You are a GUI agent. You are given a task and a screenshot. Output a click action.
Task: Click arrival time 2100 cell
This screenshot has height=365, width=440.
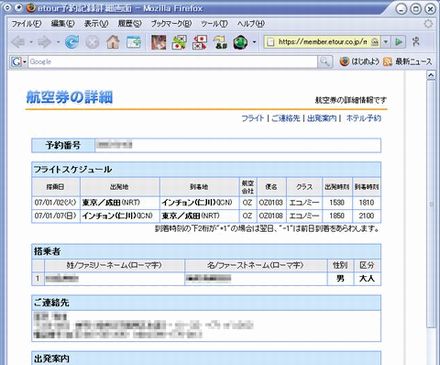[366, 216]
